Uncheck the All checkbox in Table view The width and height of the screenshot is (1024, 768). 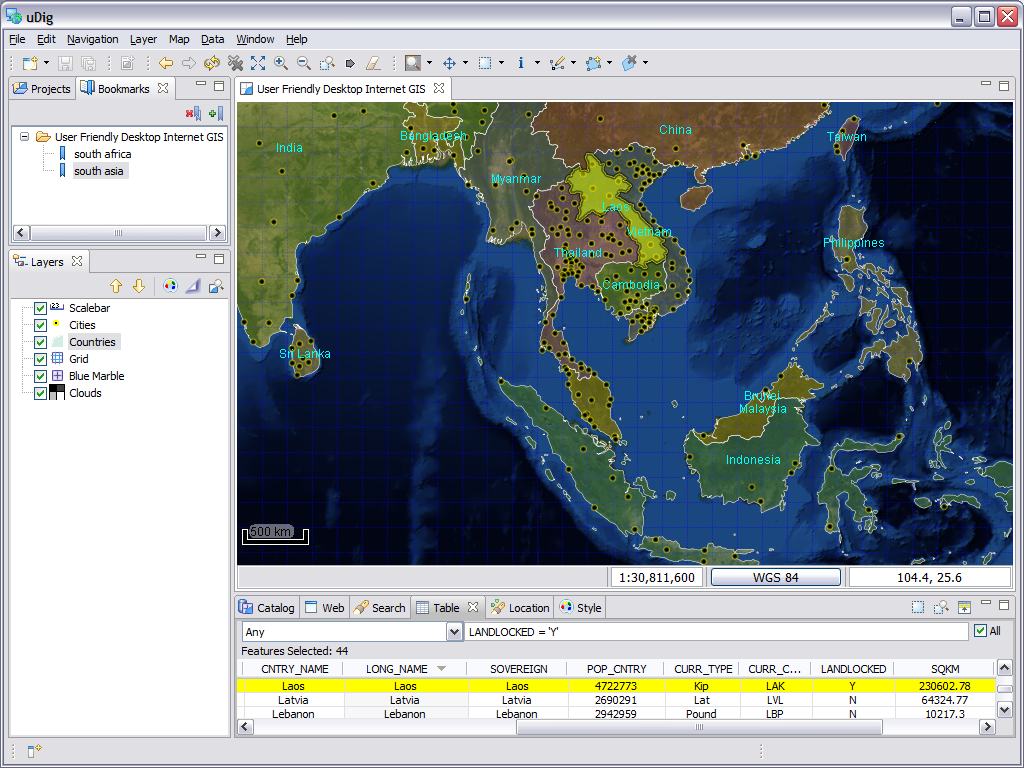(979, 631)
